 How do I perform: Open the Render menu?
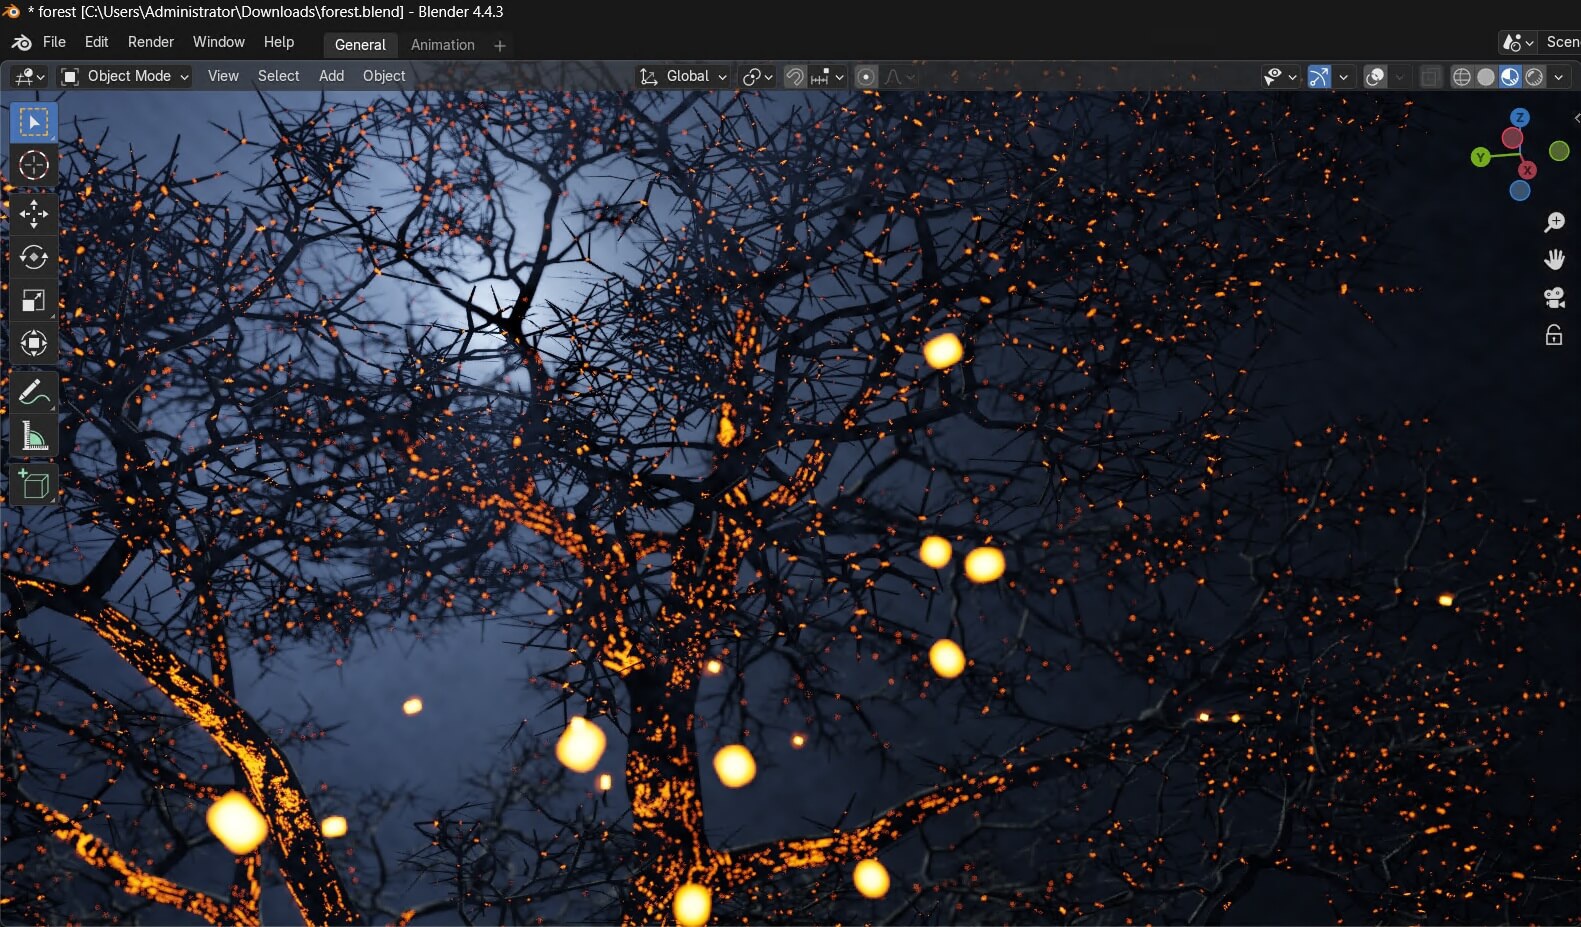point(150,42)
